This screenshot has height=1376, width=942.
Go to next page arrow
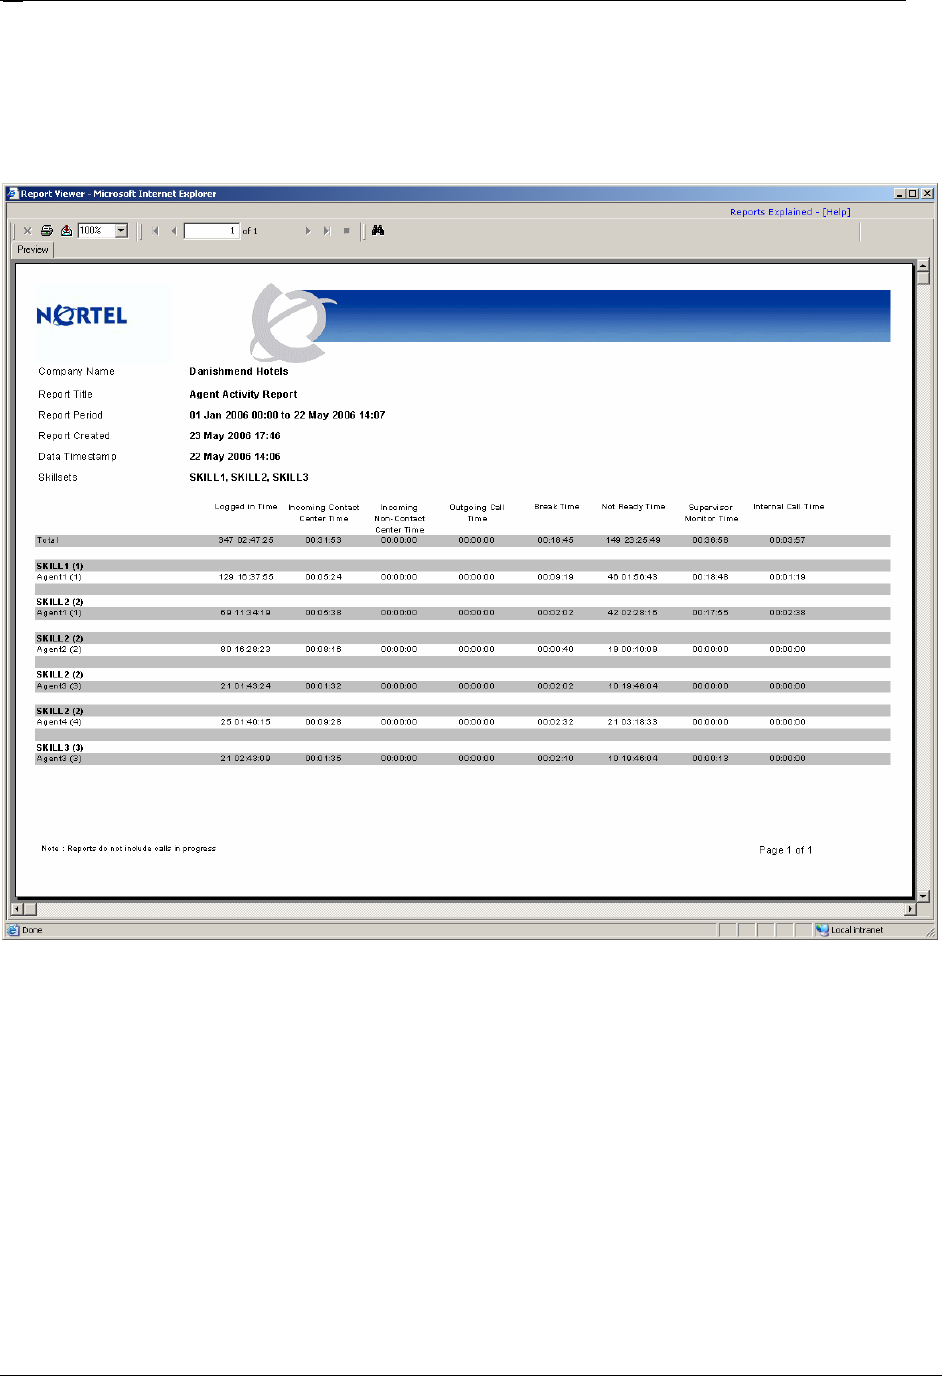[308, 231]
